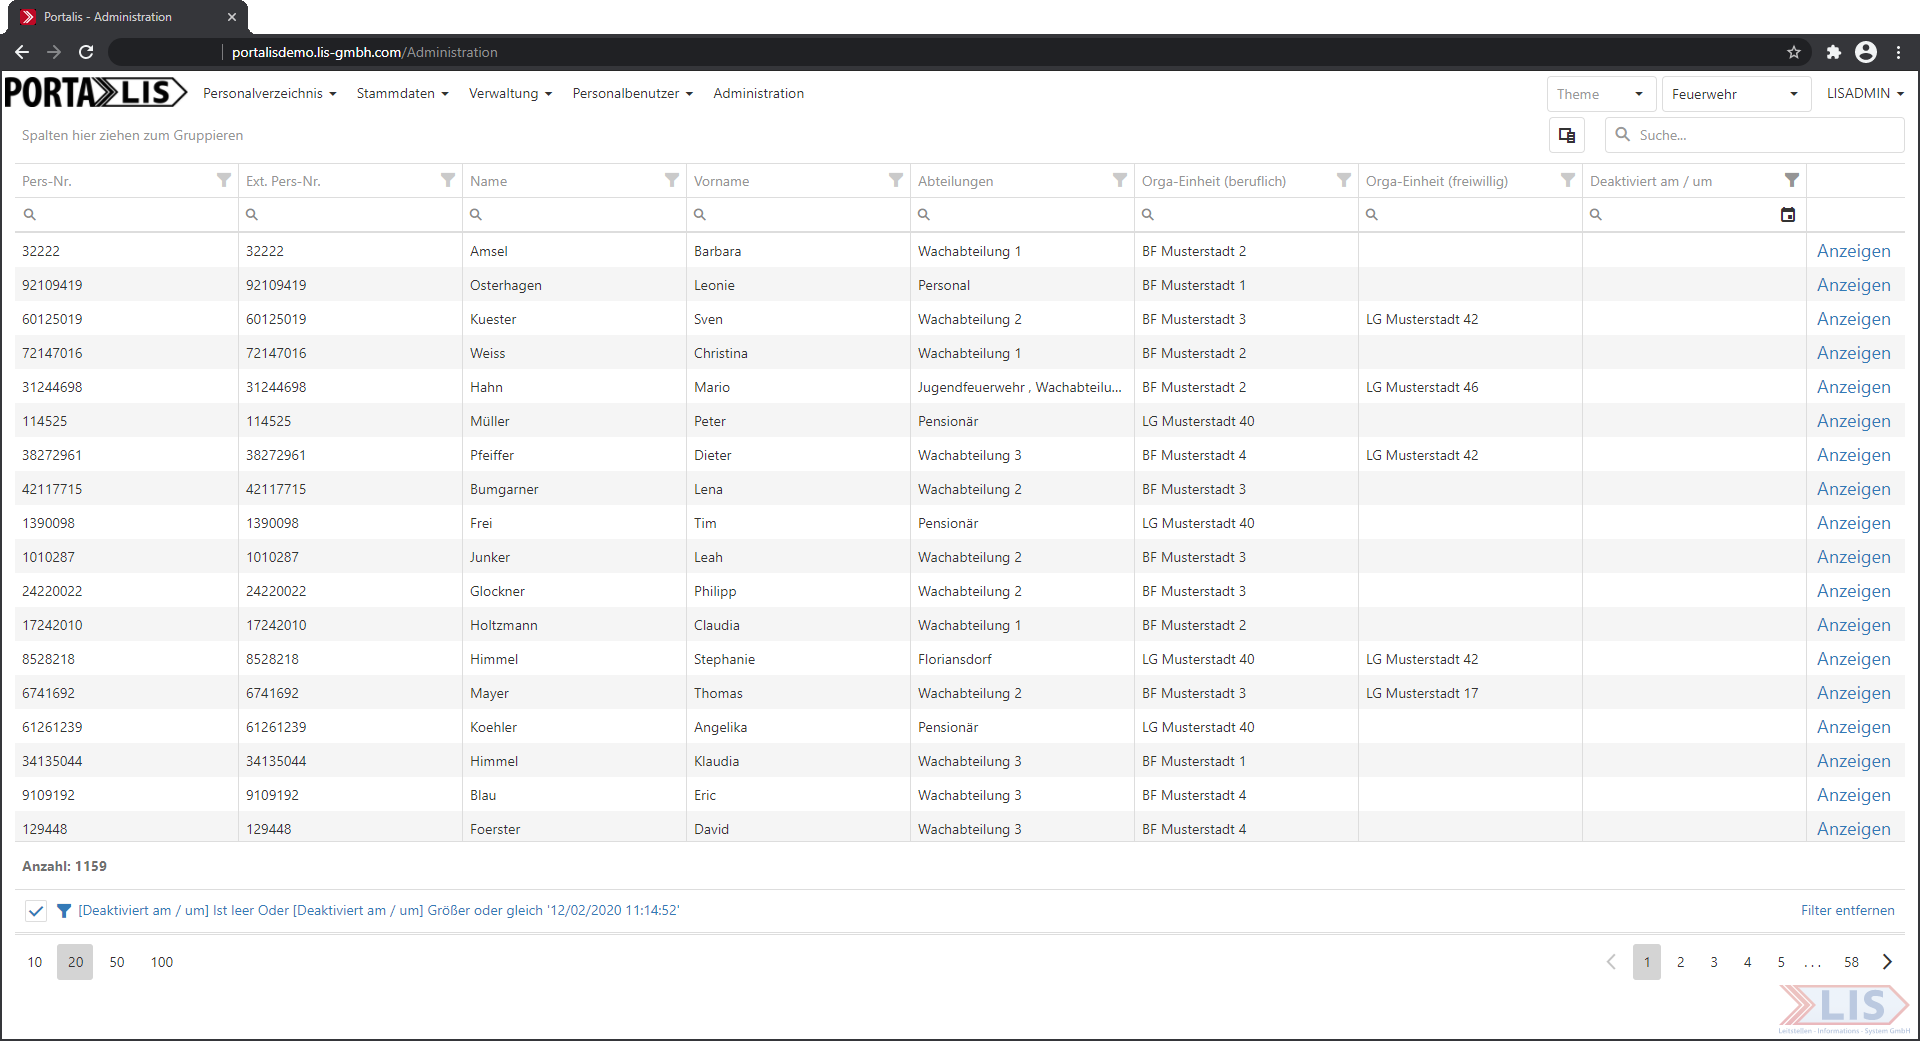Viewport: 1920px width, 1041px height.
Task: Open the filter icon on Name column
Action: [x=672, y=180]
